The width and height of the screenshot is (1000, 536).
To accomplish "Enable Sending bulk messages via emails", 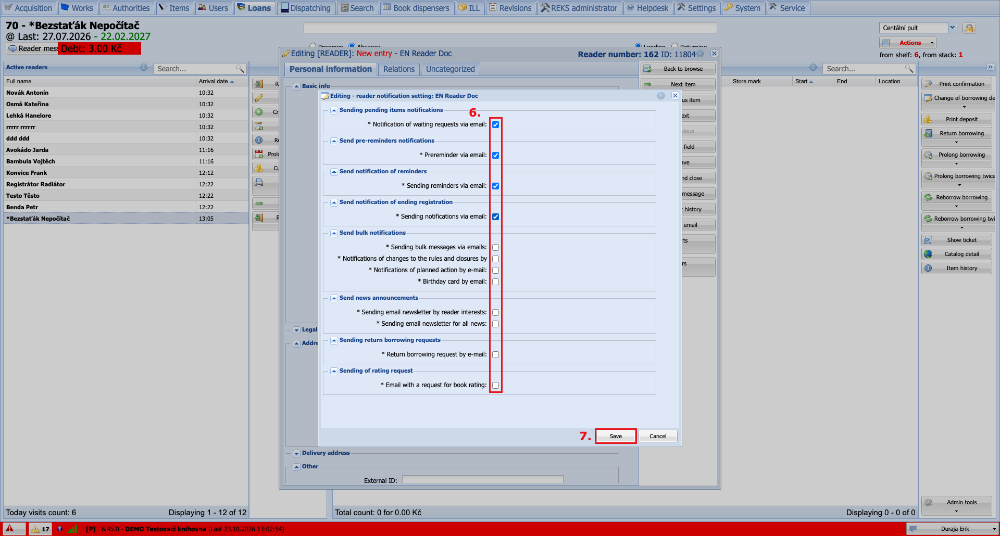I will tap(496, 247).
